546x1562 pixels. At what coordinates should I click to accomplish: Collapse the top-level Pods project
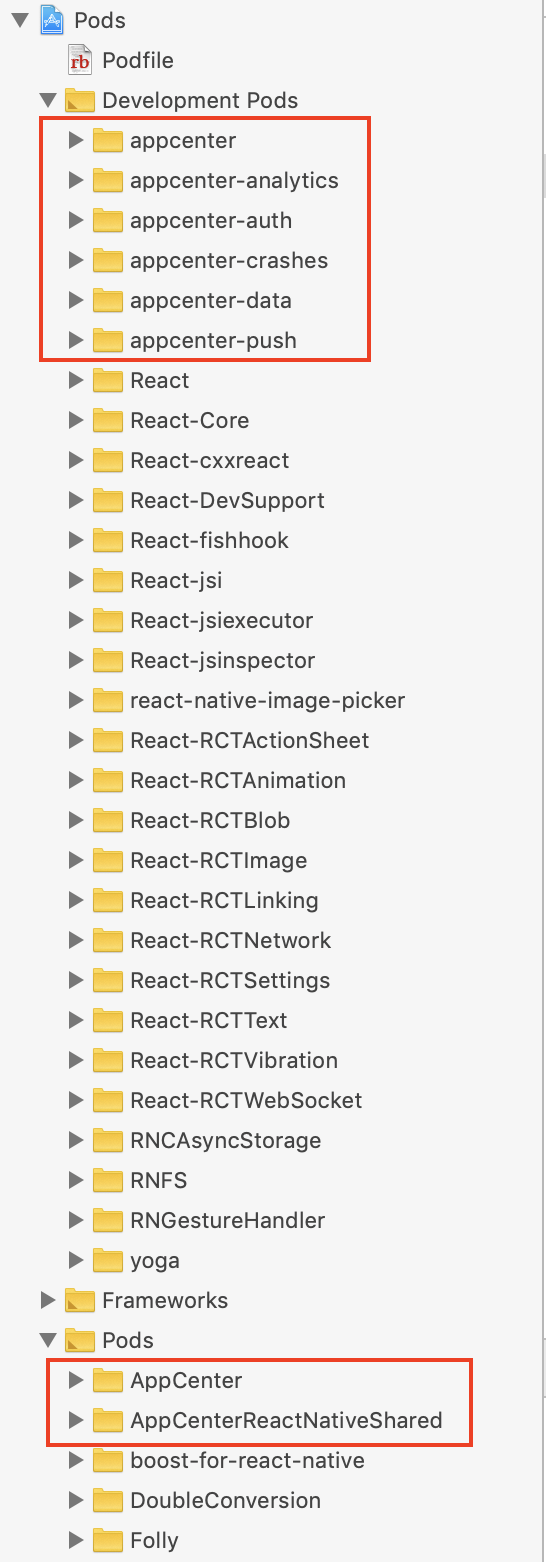[19, 20]
